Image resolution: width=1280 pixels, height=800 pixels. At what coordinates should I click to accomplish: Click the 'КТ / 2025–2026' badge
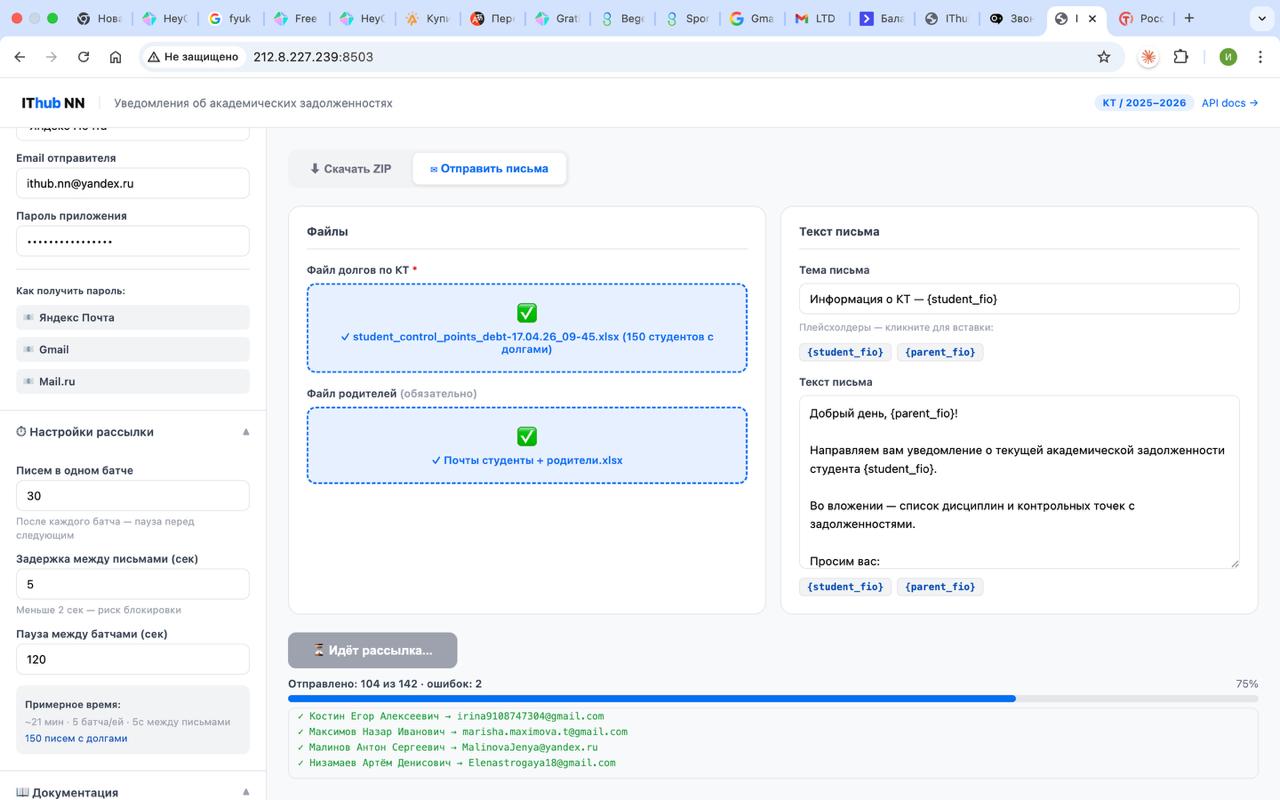pyautogui.click(x=1144, y=103)
